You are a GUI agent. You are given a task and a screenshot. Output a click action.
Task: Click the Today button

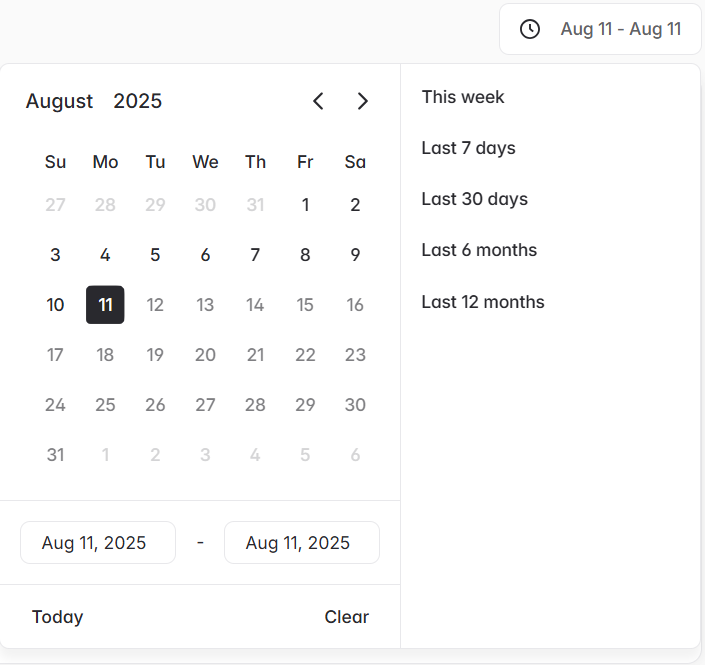(x=57, y=617)
